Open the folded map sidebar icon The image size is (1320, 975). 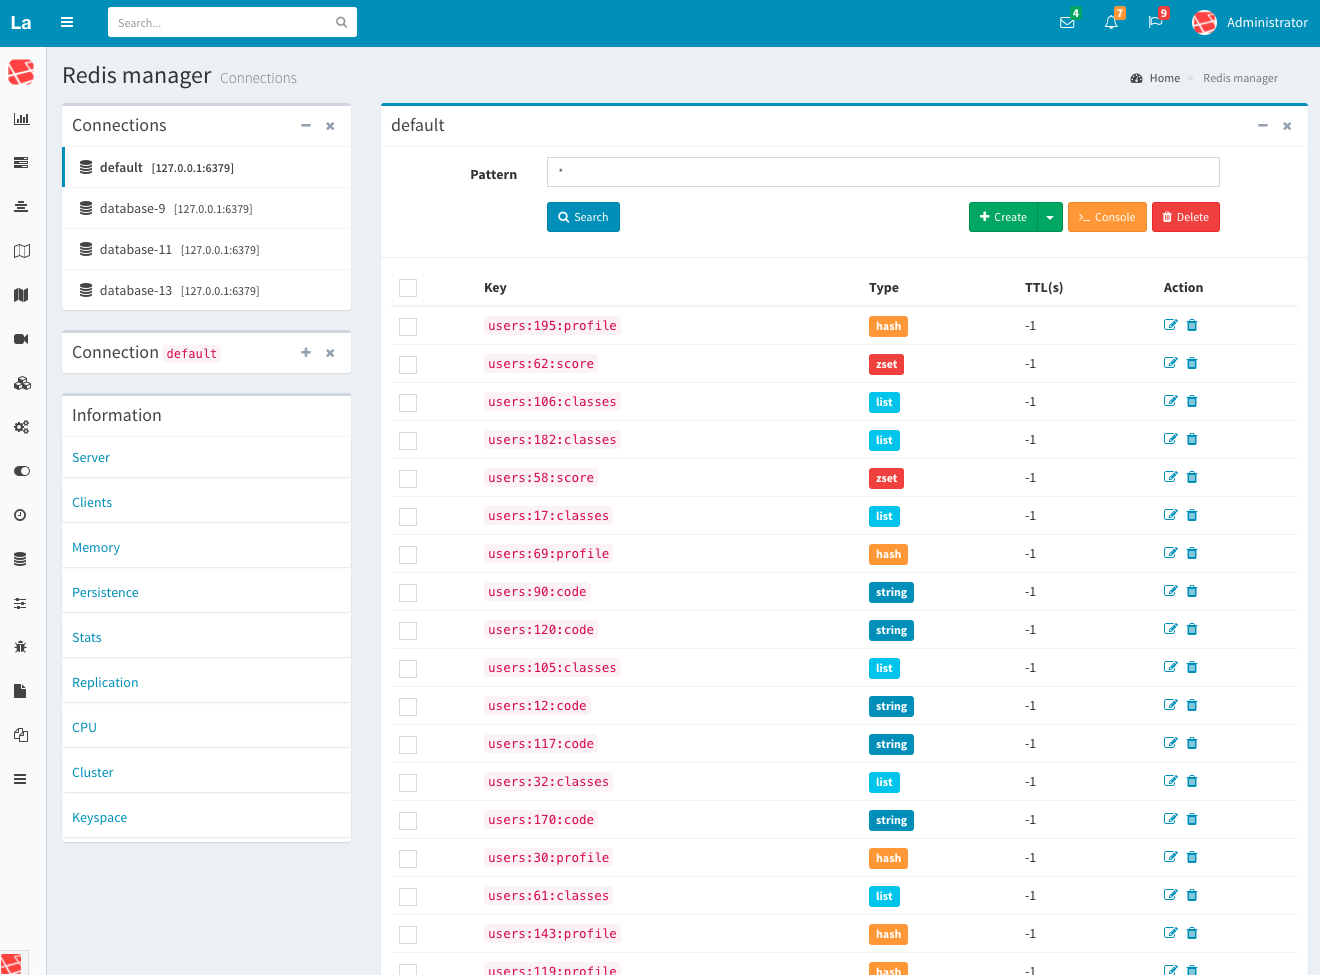coord(21,251)
